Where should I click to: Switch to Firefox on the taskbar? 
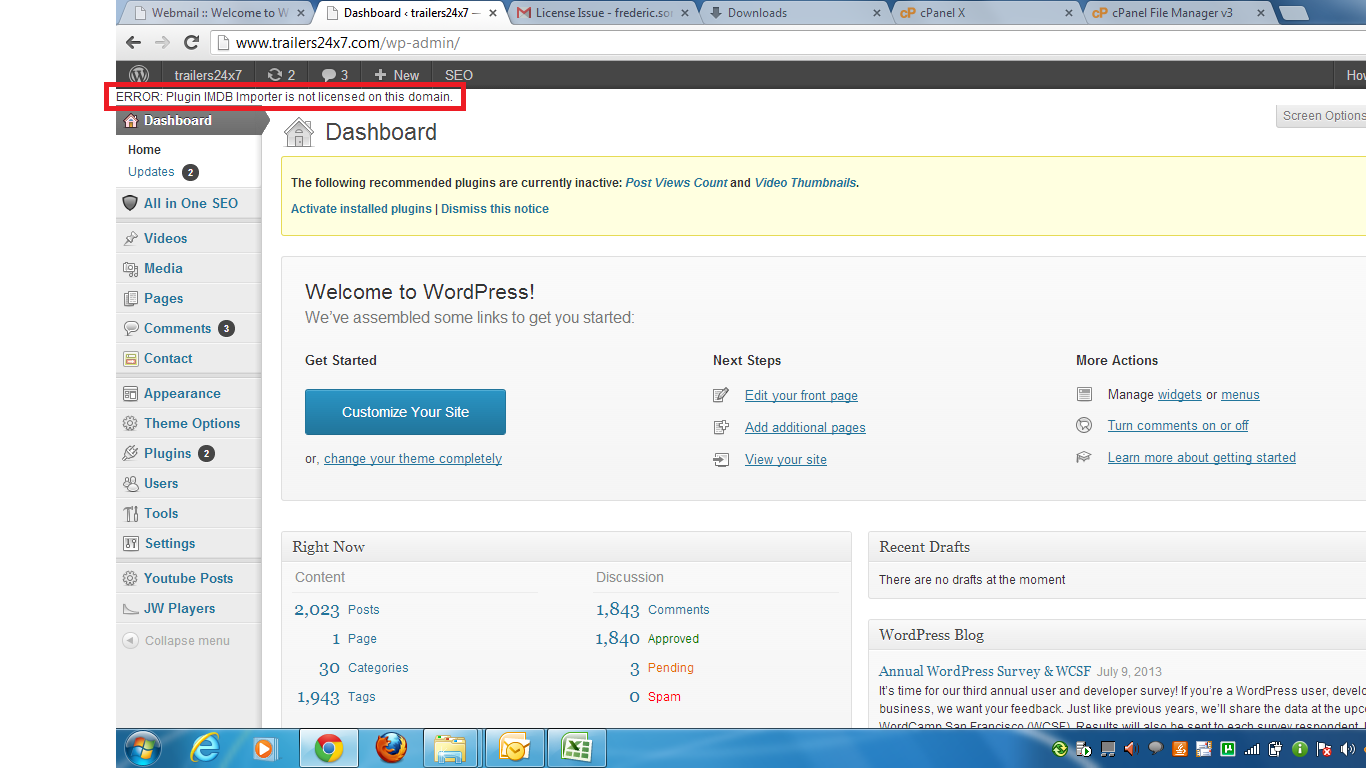click(x=392, y=748)
